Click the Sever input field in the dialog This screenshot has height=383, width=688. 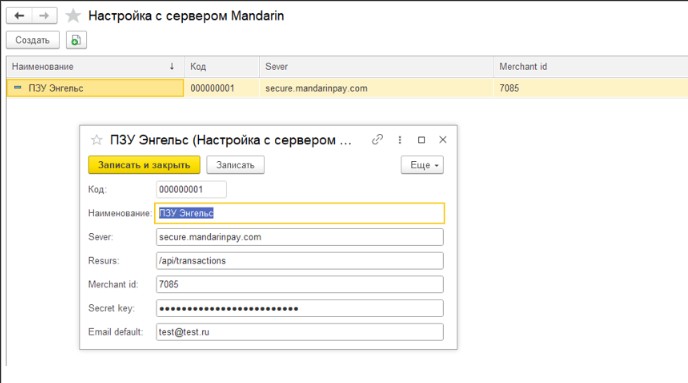pos(300,237)
